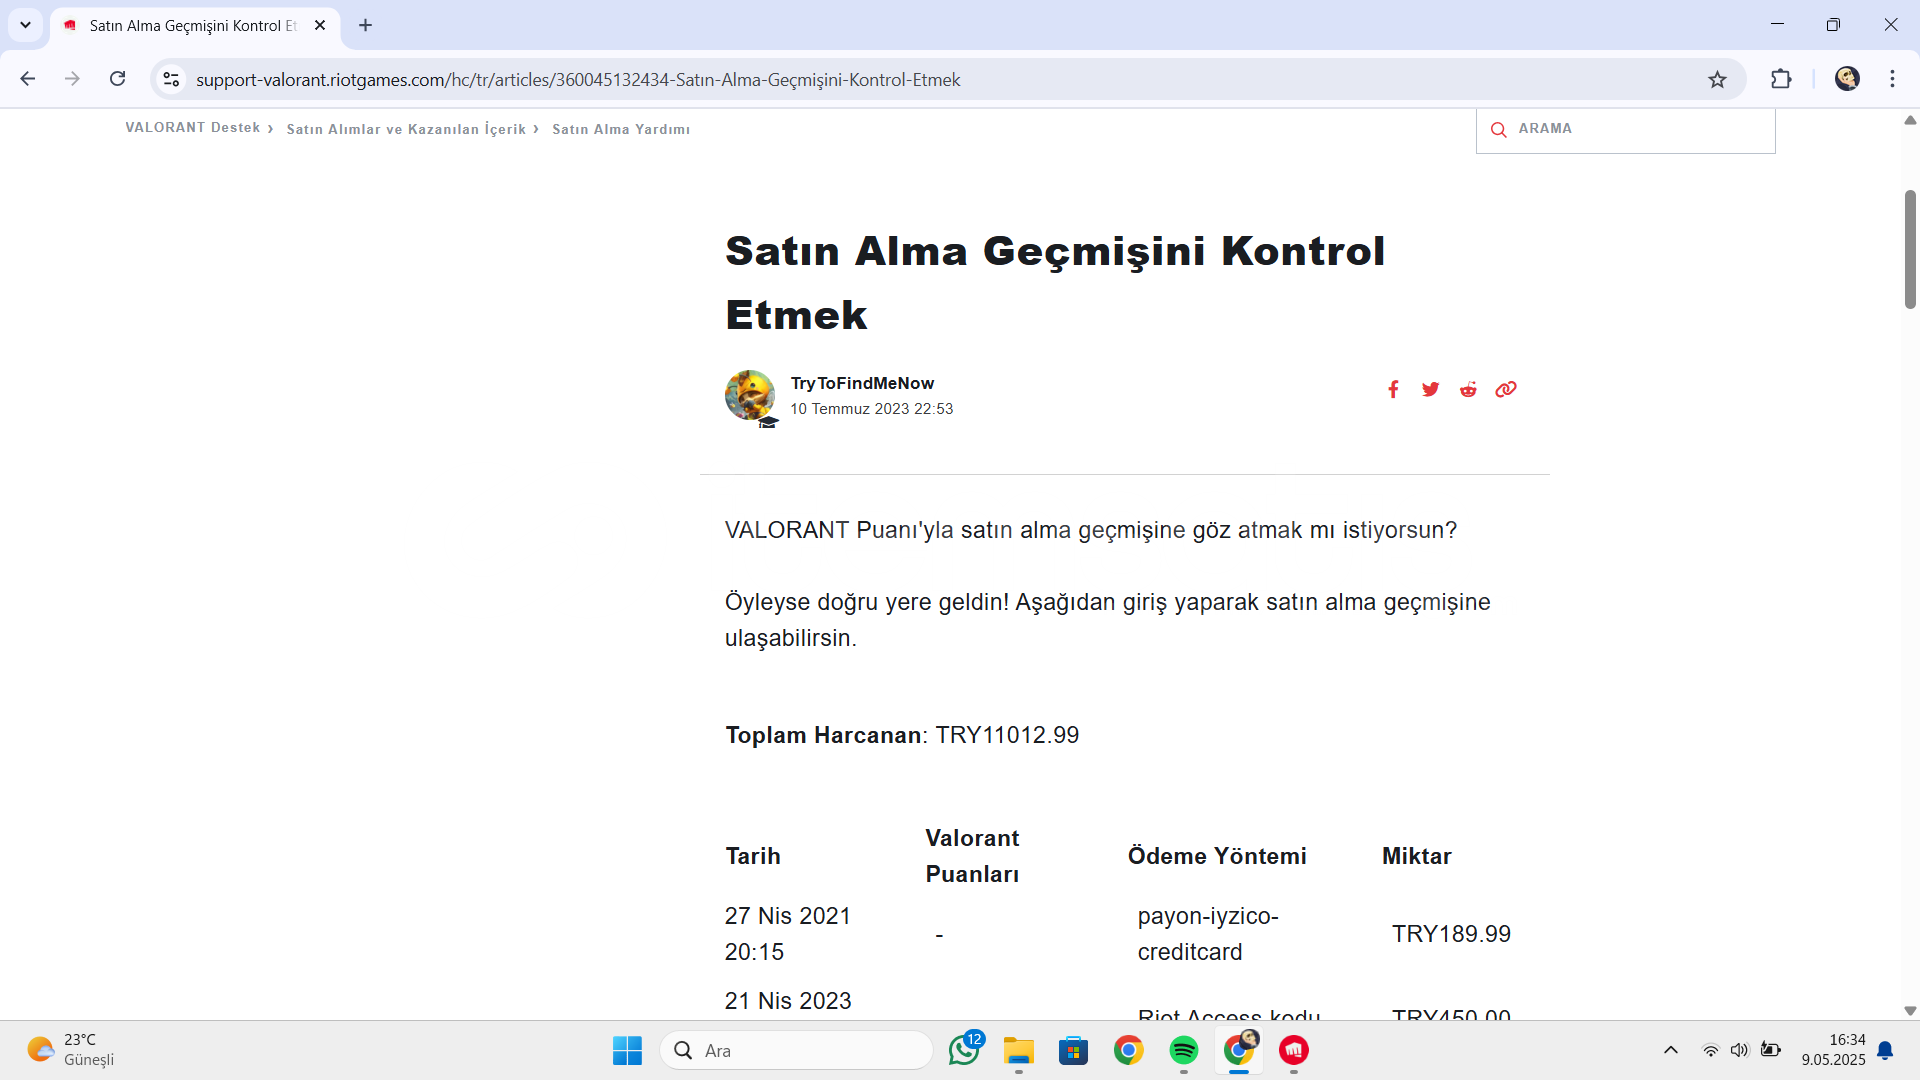
Task: Share article on Reddit icon
Action: 1468,389
